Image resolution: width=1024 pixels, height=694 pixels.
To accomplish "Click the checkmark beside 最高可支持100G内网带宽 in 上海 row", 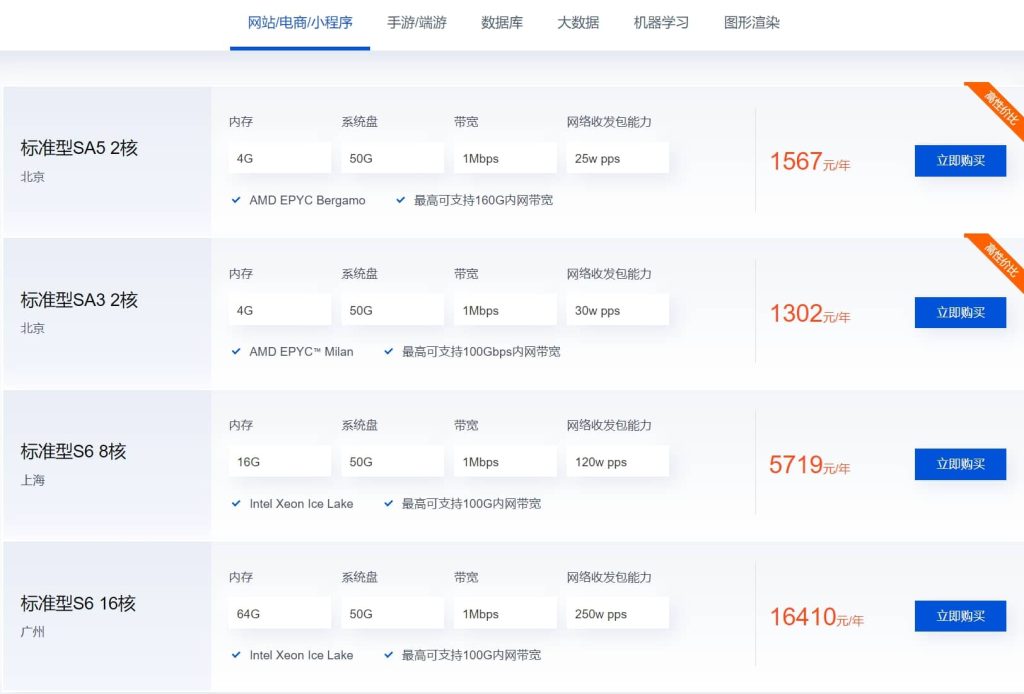I will [x=388, y=504].
